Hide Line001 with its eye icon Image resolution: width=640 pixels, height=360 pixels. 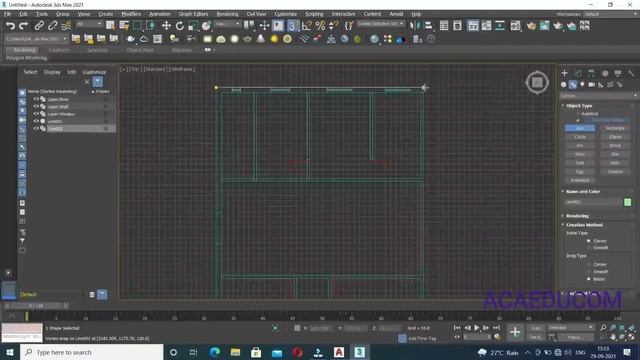click(36, 121)
